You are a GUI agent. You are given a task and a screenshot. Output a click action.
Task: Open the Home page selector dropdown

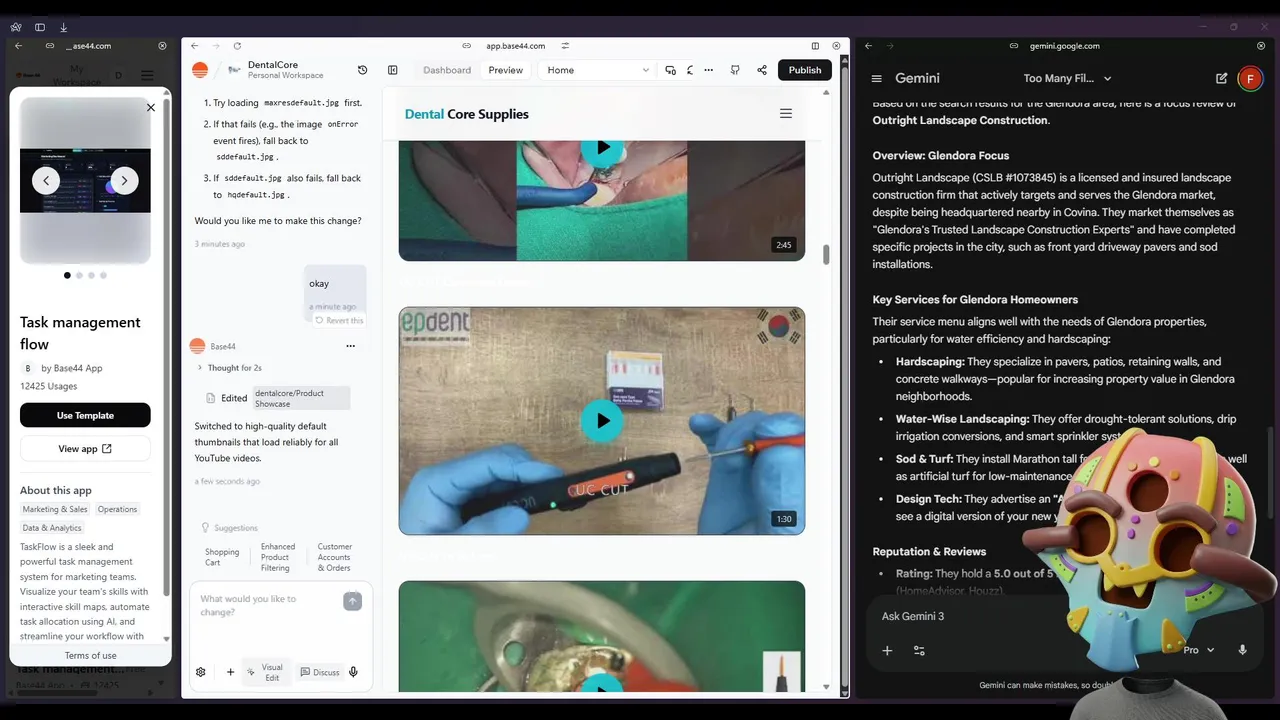click(598, 70)
